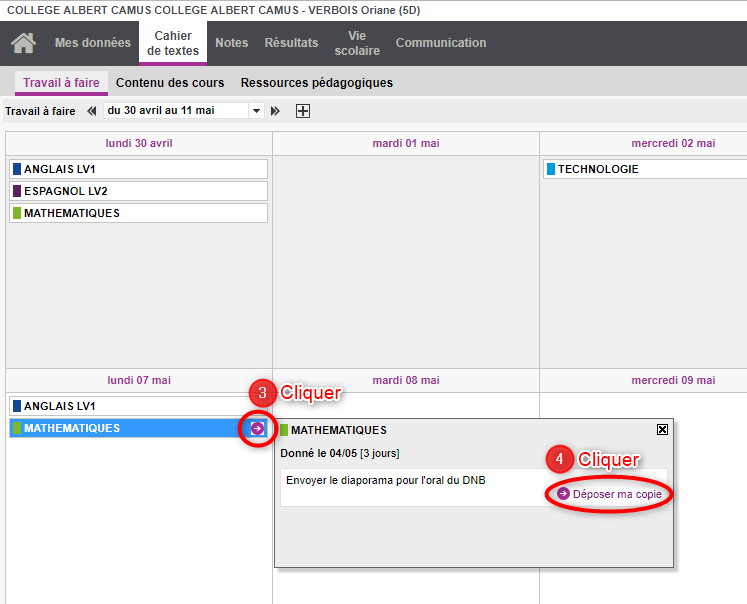Click the plus icon next to date range

tap(303, 111)
